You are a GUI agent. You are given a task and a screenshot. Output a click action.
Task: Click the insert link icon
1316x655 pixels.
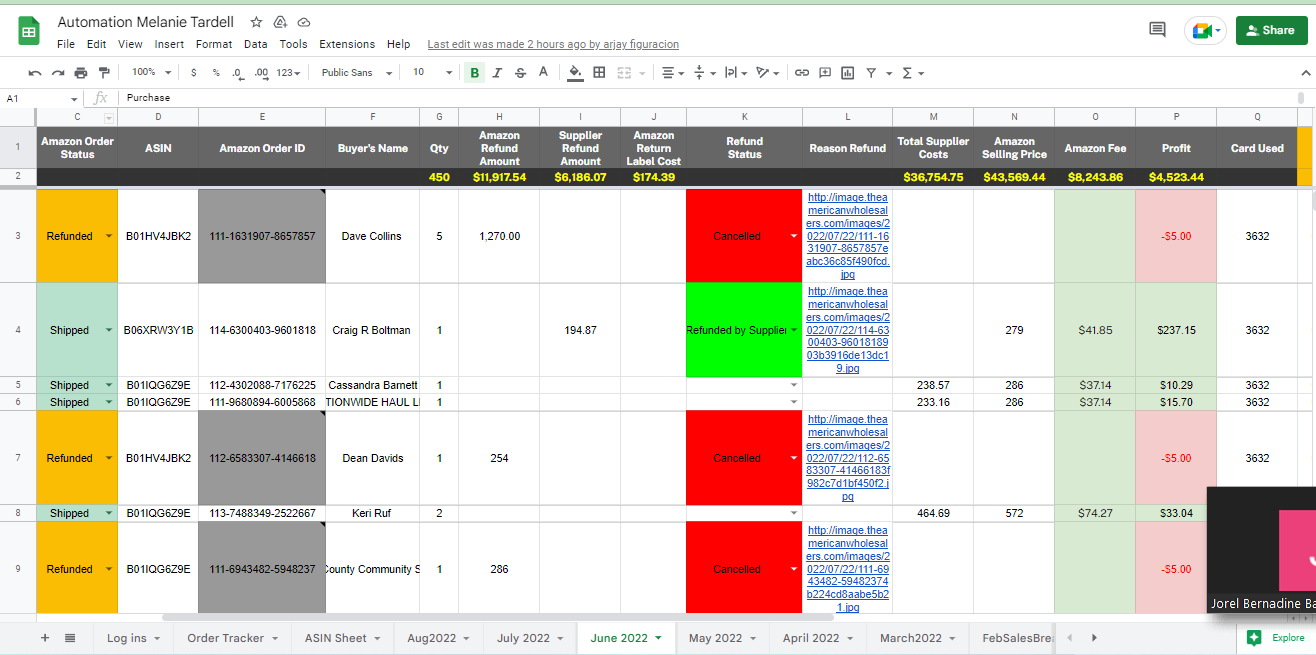pos(802,73)
